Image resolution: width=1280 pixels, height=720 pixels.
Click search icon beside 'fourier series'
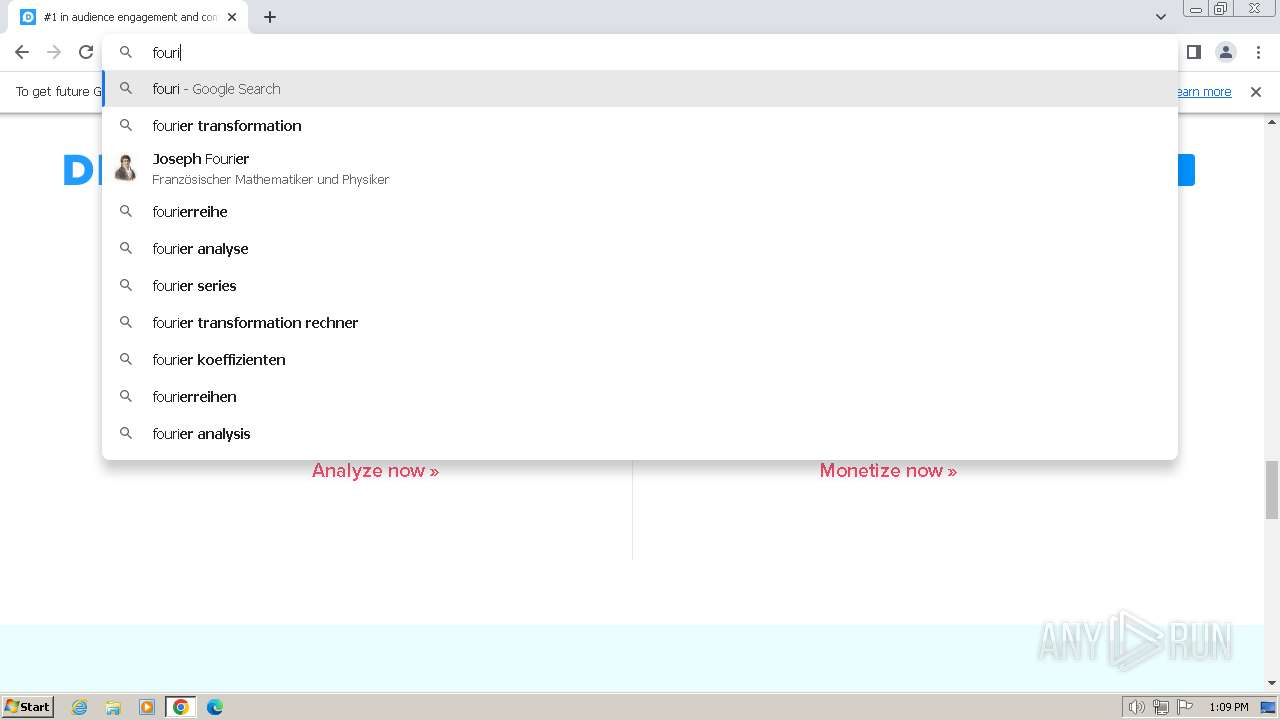point(126,286)
